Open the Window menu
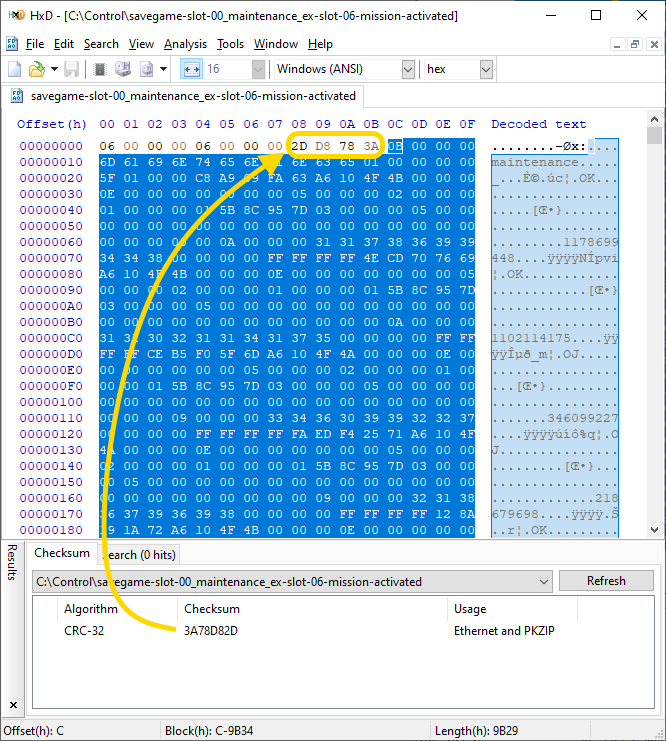Screen dimensions: 666x741 pyautogui.click(x=276, y=44)
